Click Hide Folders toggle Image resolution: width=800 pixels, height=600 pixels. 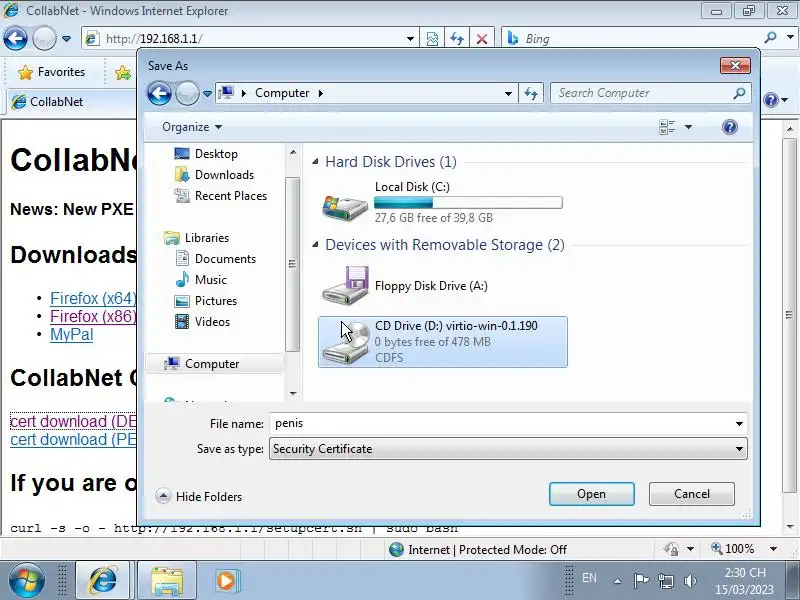coord(199,496)
